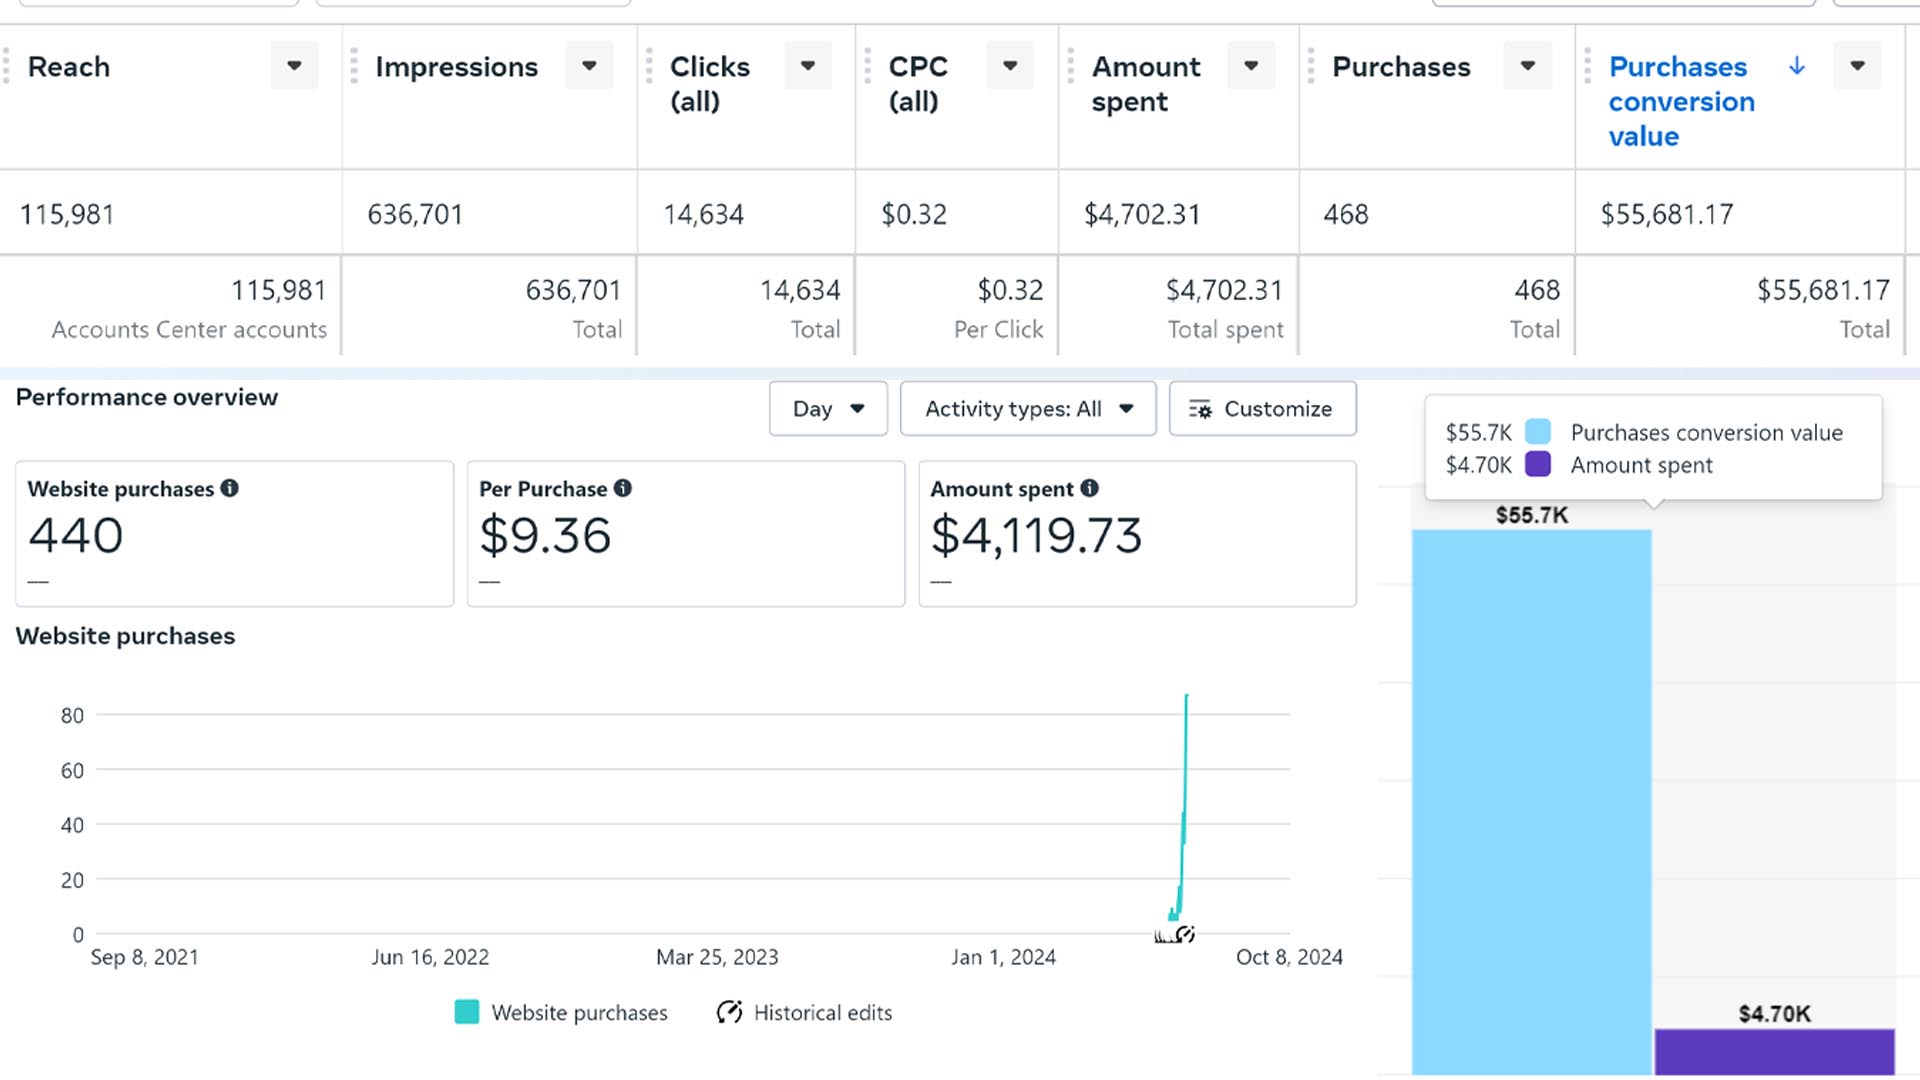
Task: Click the Customize button
Action: 1262,409
